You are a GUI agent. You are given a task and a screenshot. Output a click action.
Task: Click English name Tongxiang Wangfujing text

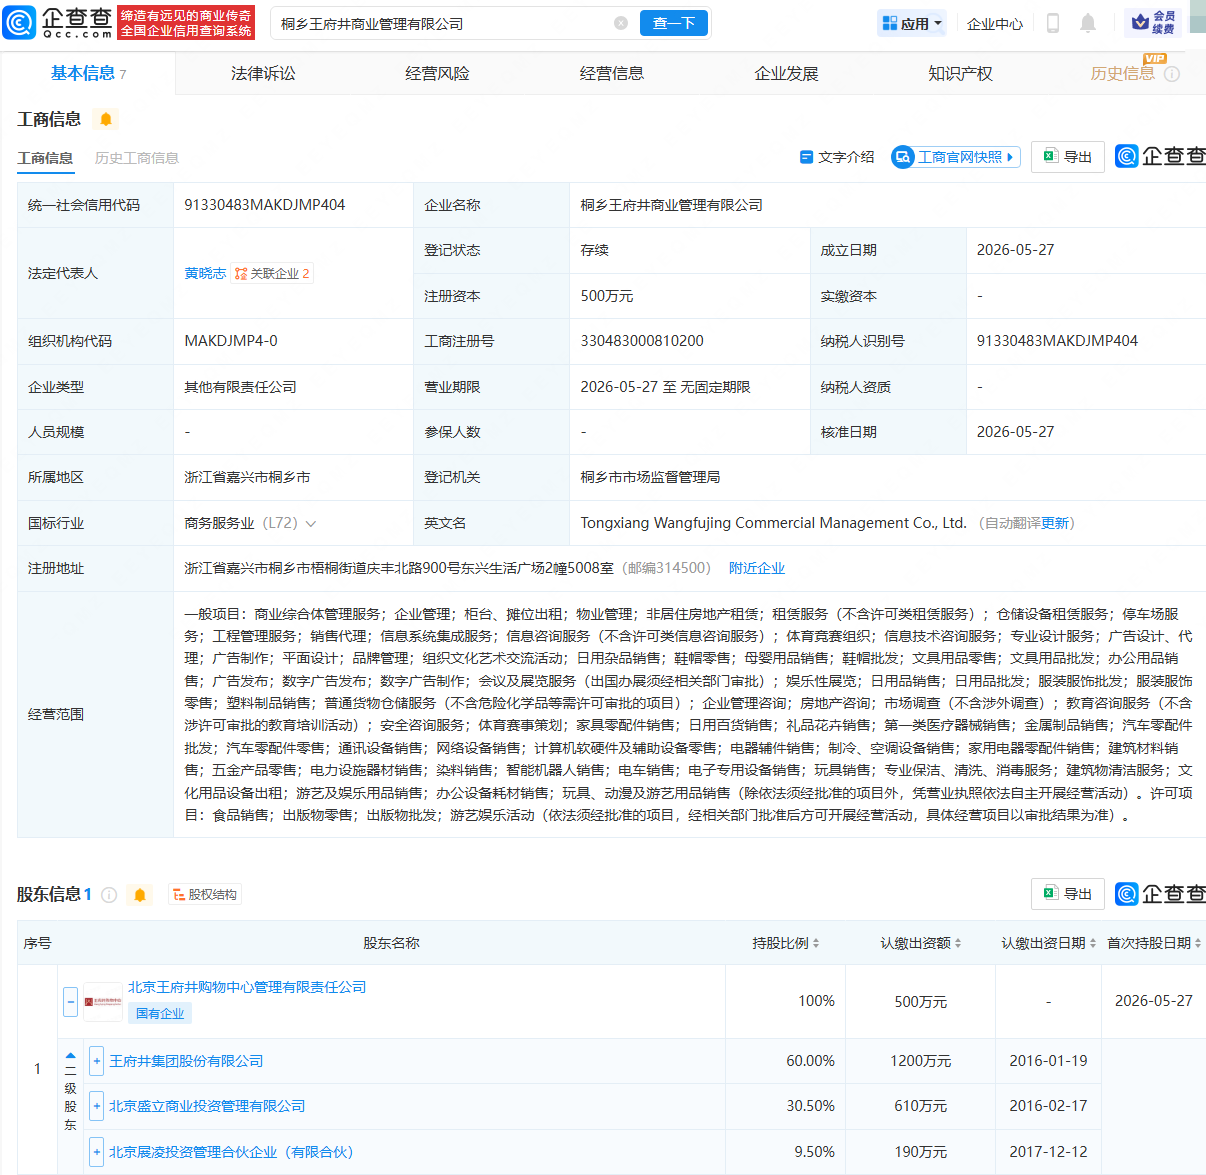773,523
